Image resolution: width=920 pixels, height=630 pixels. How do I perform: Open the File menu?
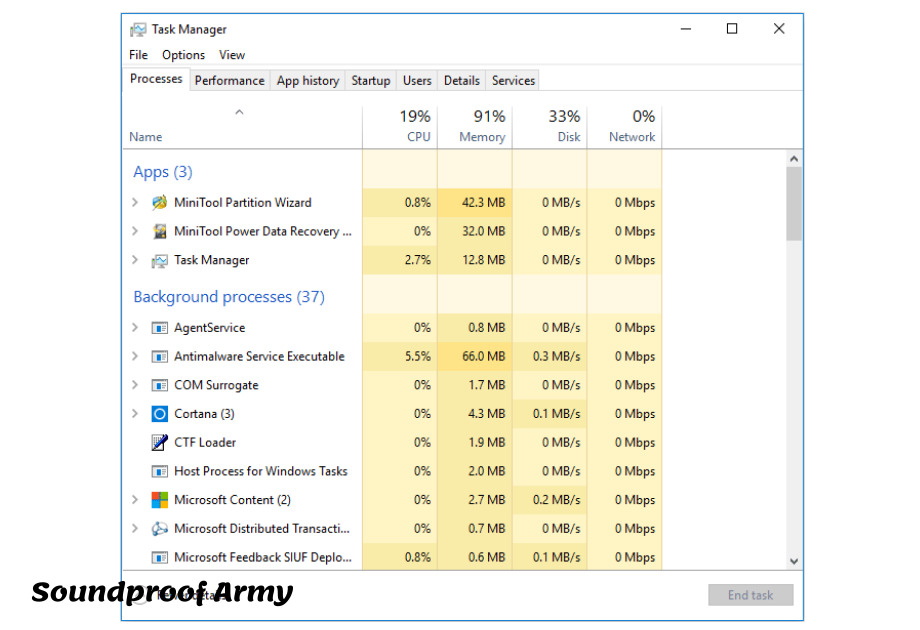tap(138, 55)
